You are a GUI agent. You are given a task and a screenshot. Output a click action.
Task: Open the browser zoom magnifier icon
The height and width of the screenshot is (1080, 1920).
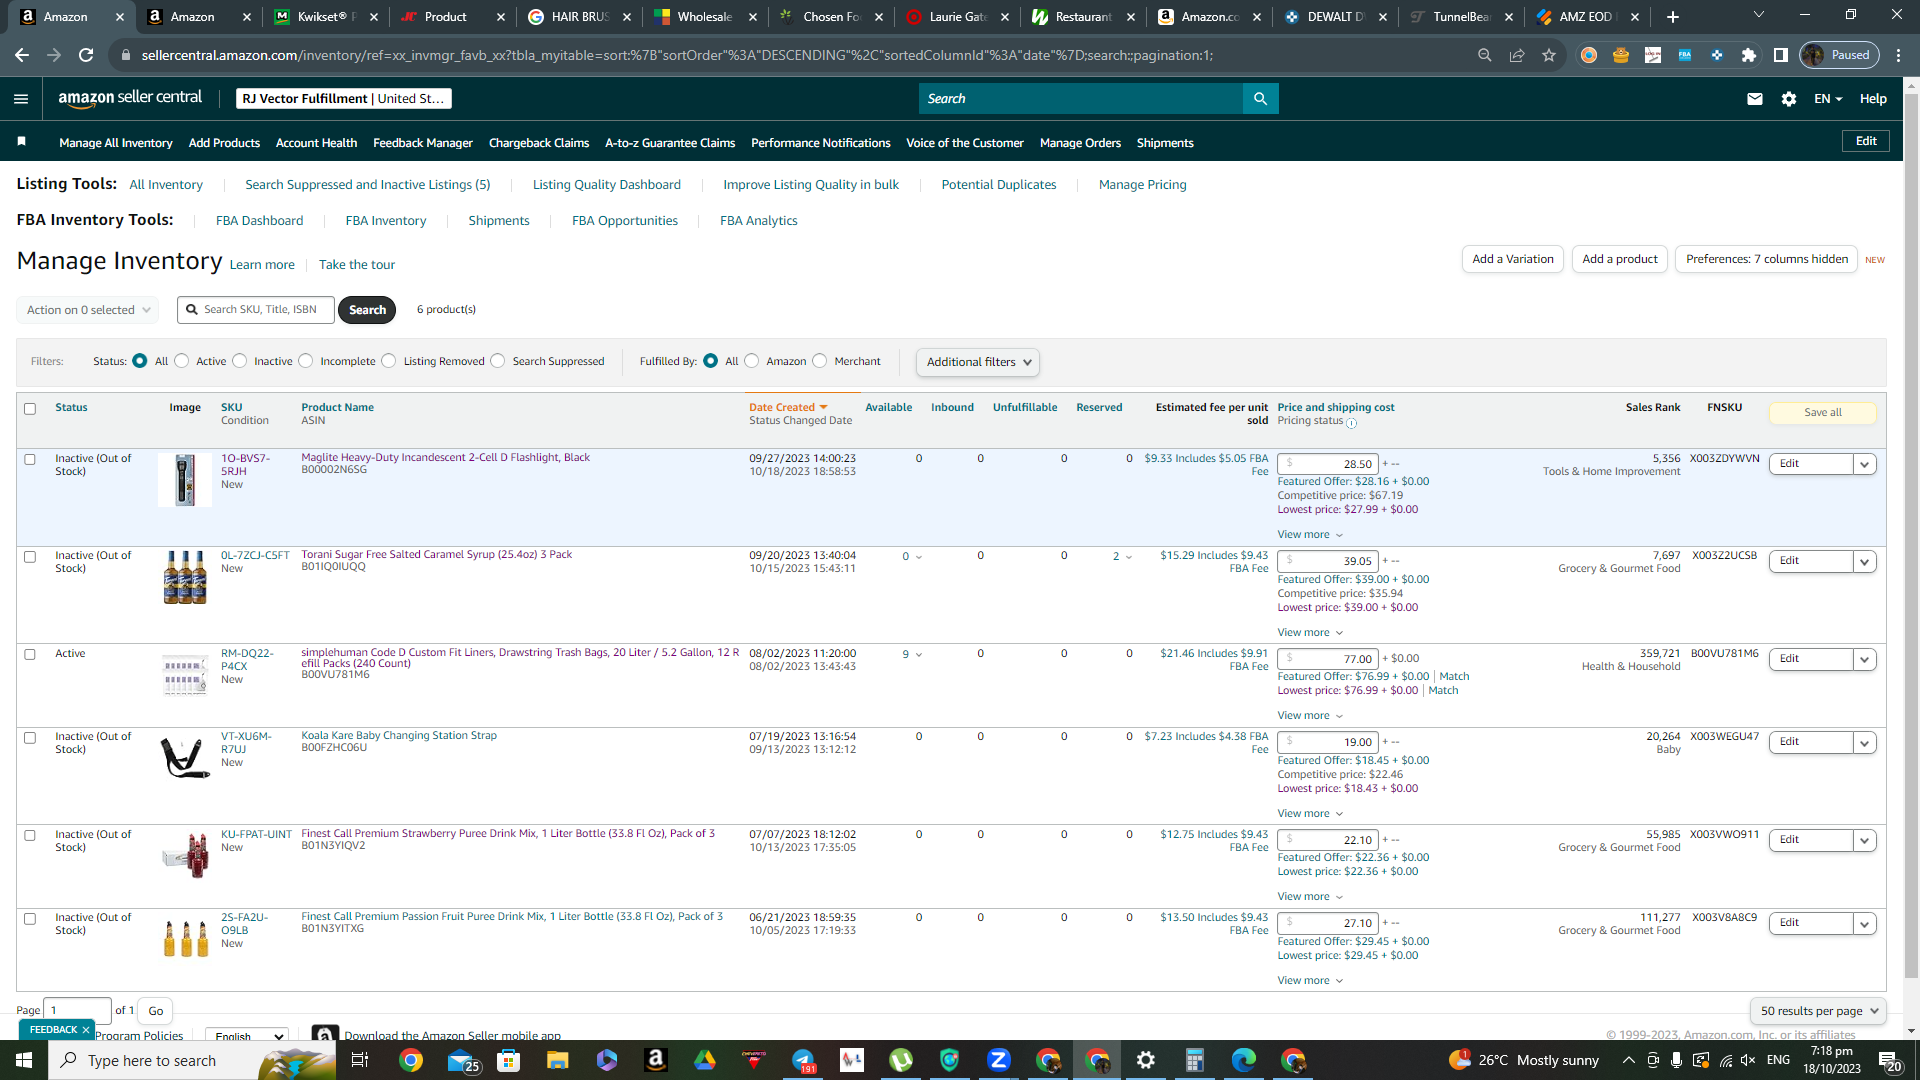pos(1485,55)
